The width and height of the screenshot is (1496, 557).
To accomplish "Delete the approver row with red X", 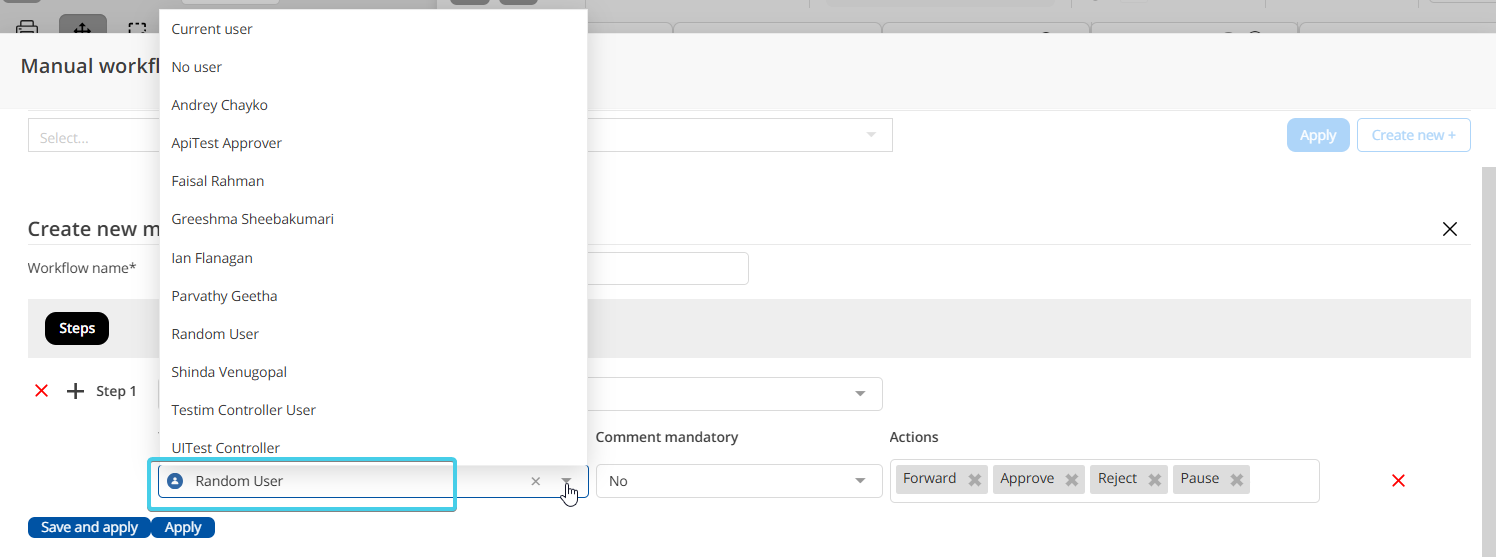I will point(1398,481).
